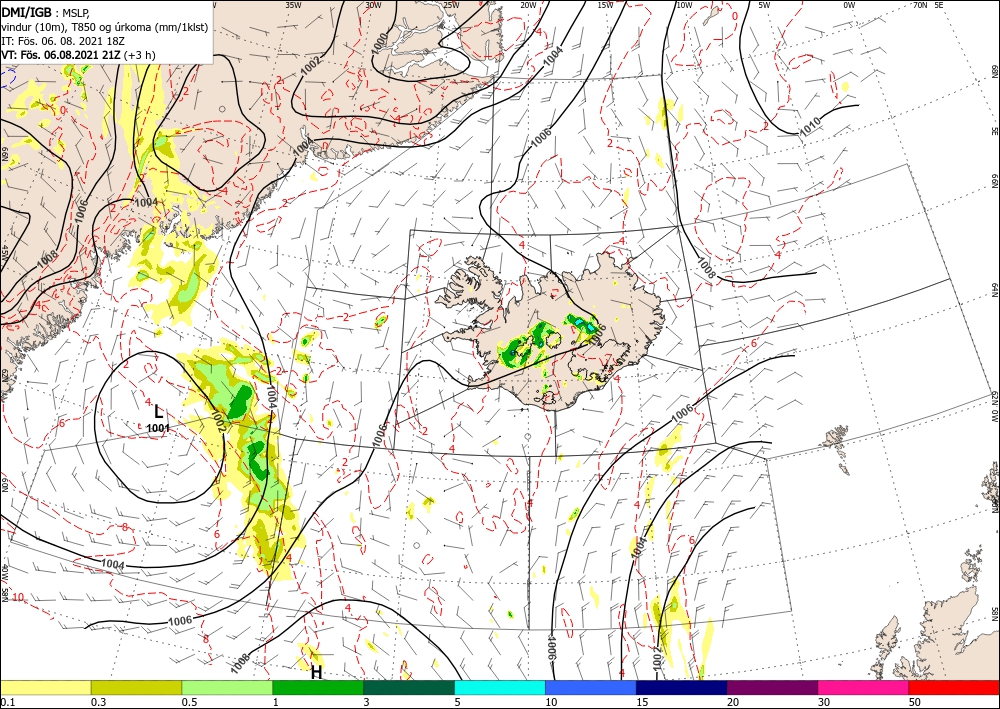Image resolution: width=1000 pixels, height=709 pixels.
Task: Click the '5W' longitude label
Action: point(764,5)
